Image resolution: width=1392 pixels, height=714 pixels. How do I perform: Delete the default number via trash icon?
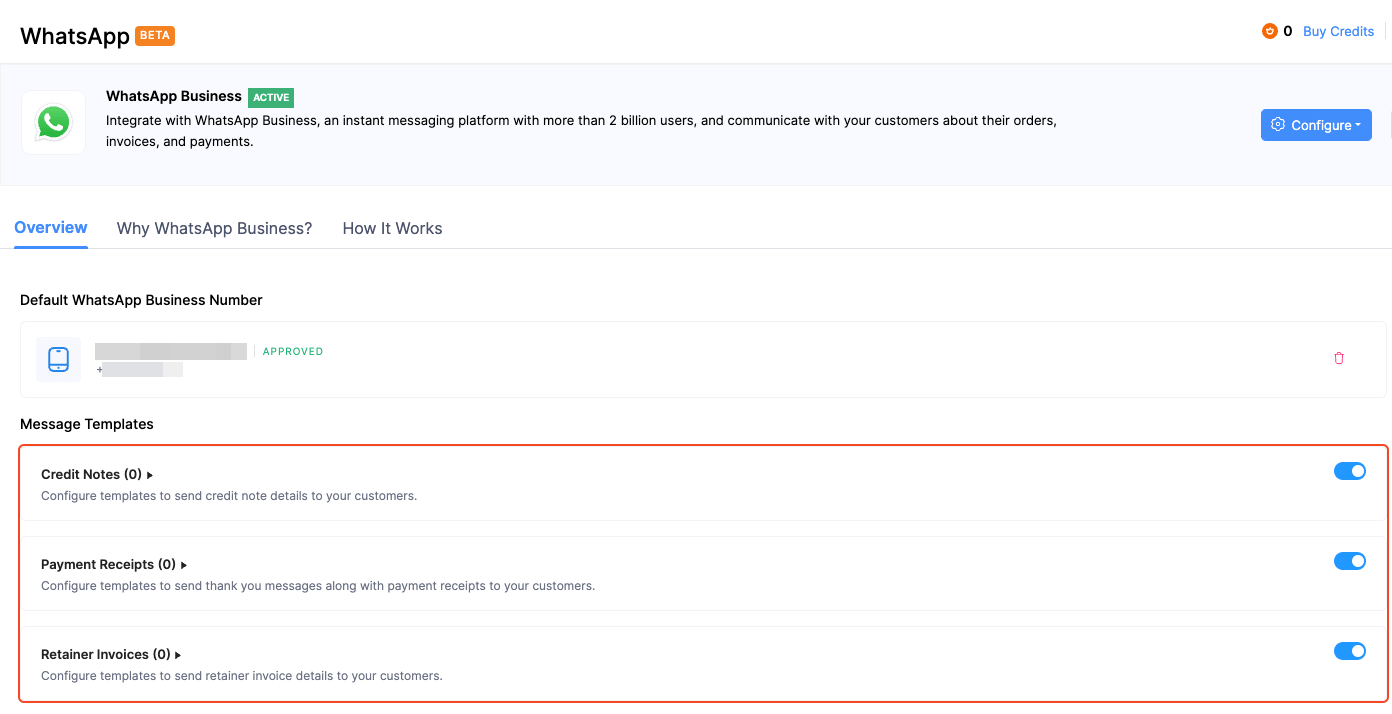click(x=1339, y=358)
